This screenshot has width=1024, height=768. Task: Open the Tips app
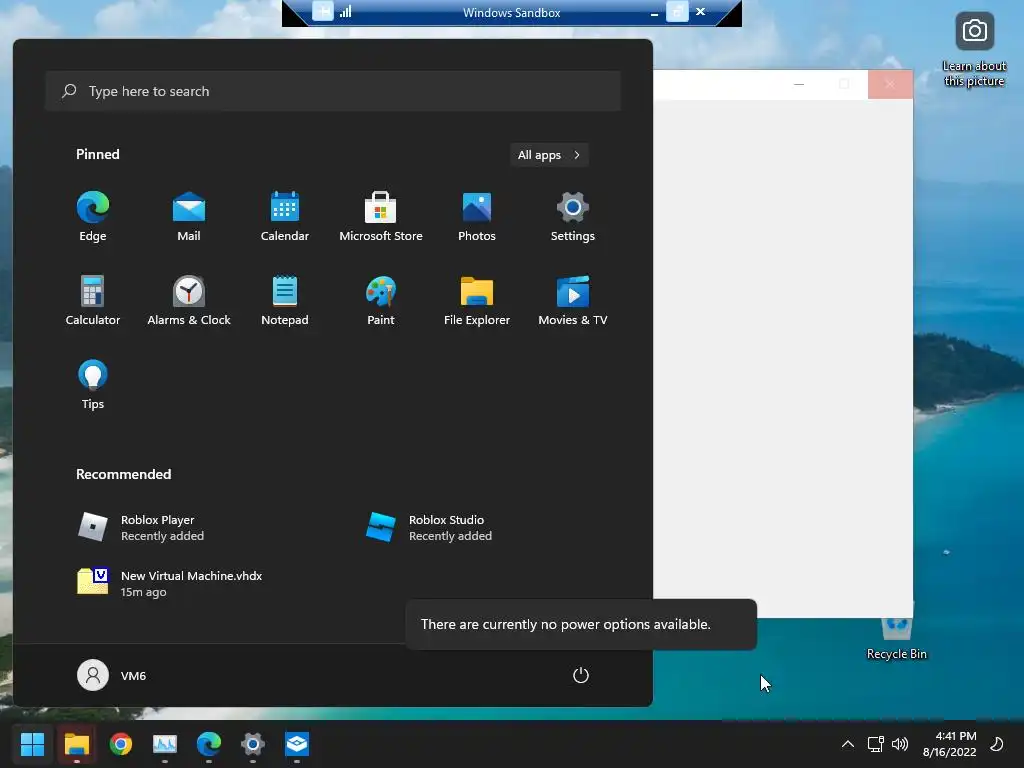pyautogui.click(x=93, y=385)
